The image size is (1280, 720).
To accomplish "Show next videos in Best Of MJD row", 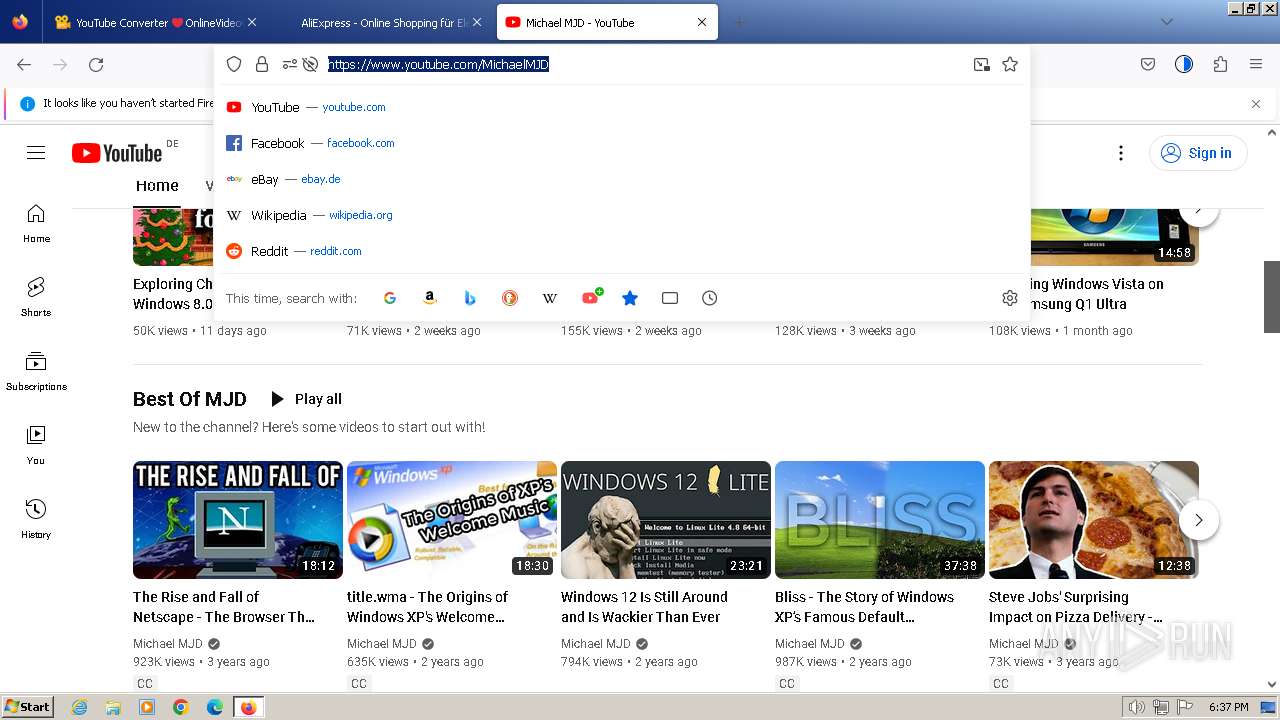I will tap(1199, 520).
